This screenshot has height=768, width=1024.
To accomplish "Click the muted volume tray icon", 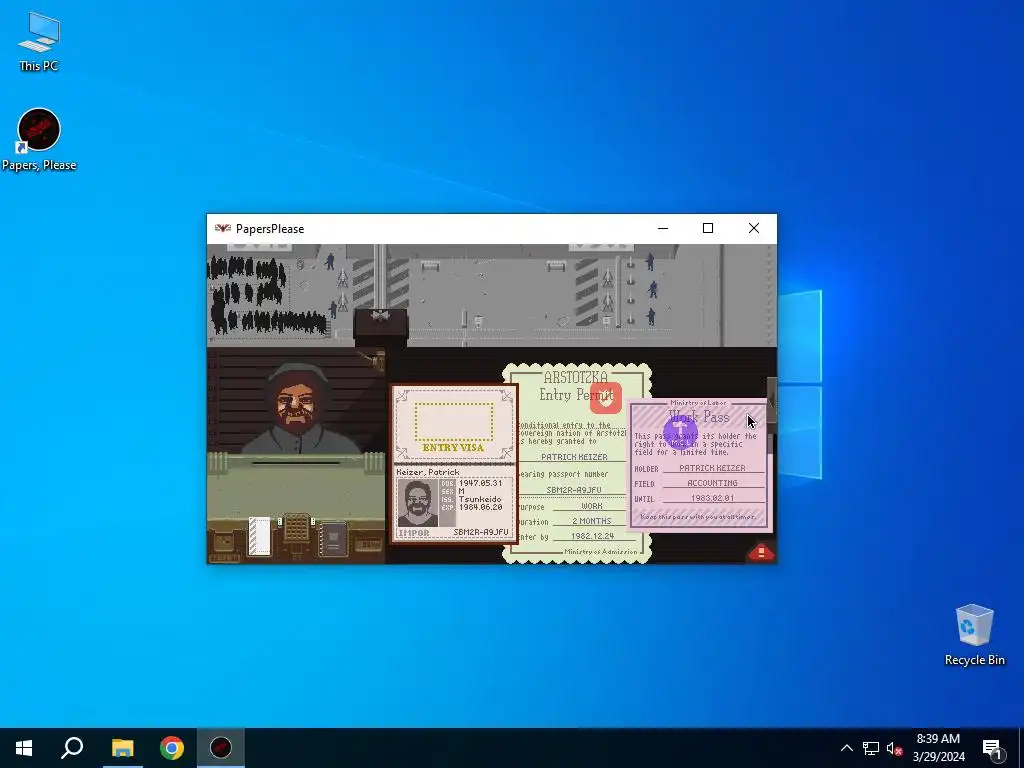I will tap(894, 748).
